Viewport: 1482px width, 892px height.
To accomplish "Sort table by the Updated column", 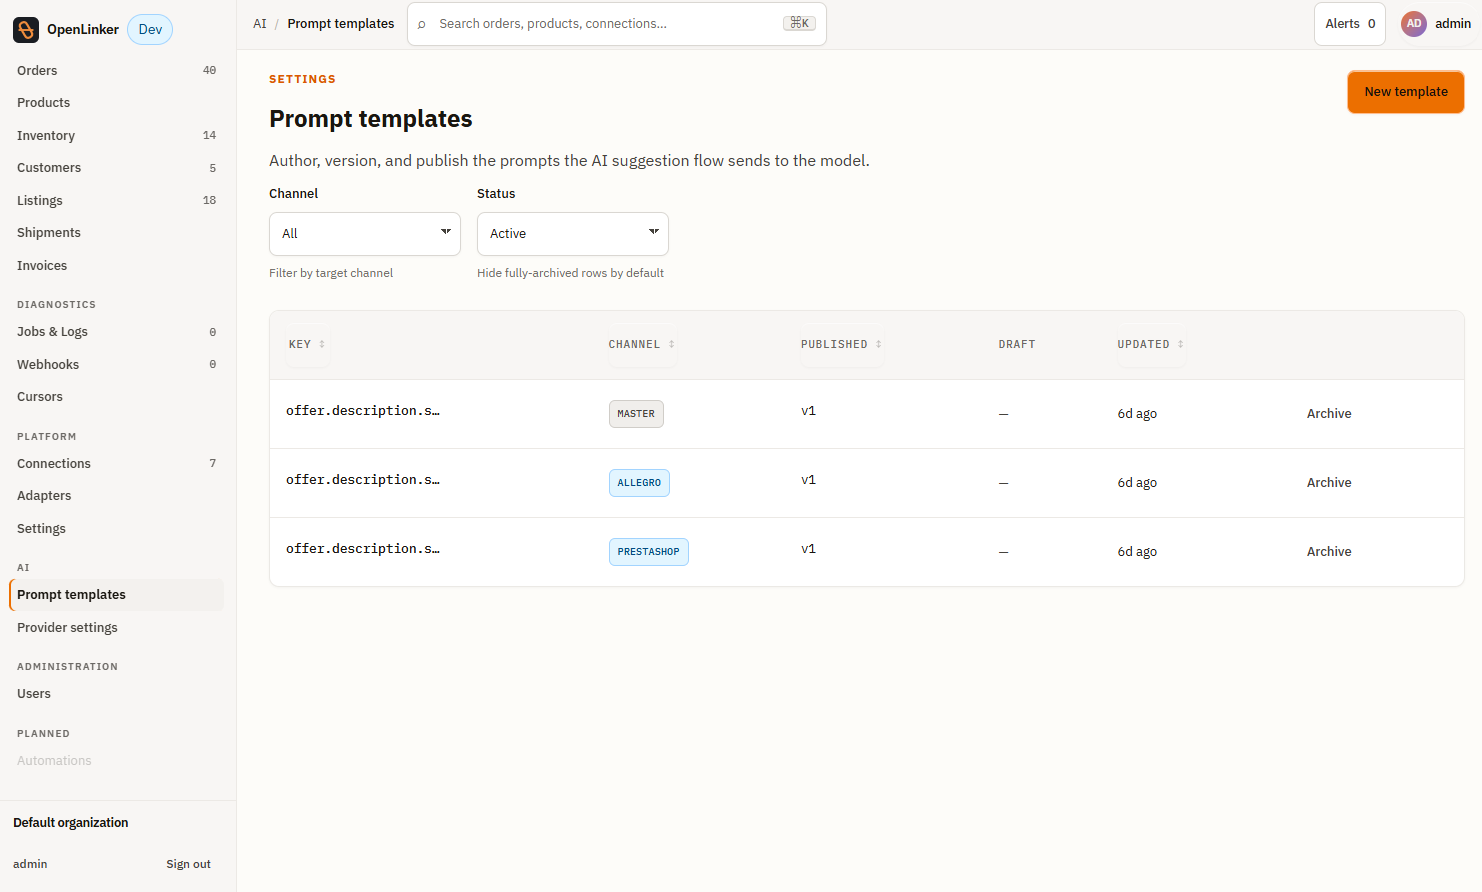I will 1150,344.
